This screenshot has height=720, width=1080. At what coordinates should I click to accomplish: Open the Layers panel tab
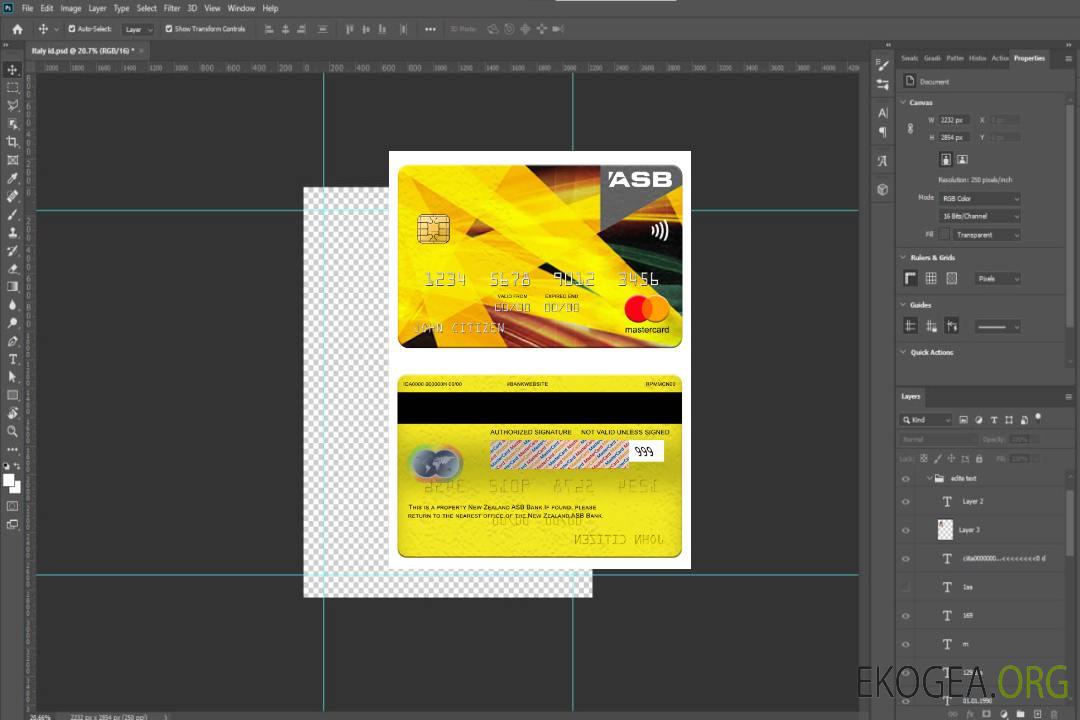point(911,396)
